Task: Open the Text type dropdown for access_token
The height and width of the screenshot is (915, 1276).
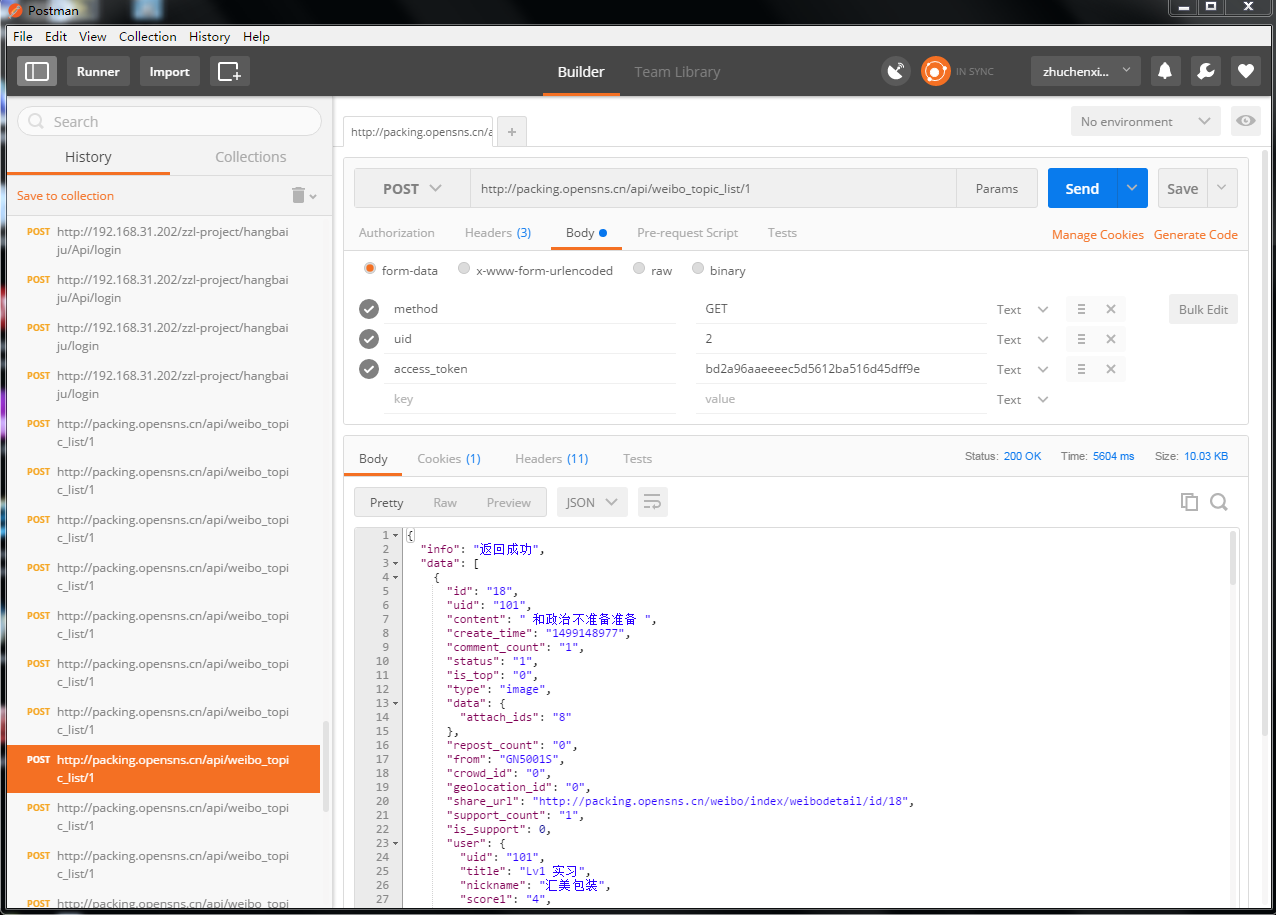Action: click(1022, 370)
